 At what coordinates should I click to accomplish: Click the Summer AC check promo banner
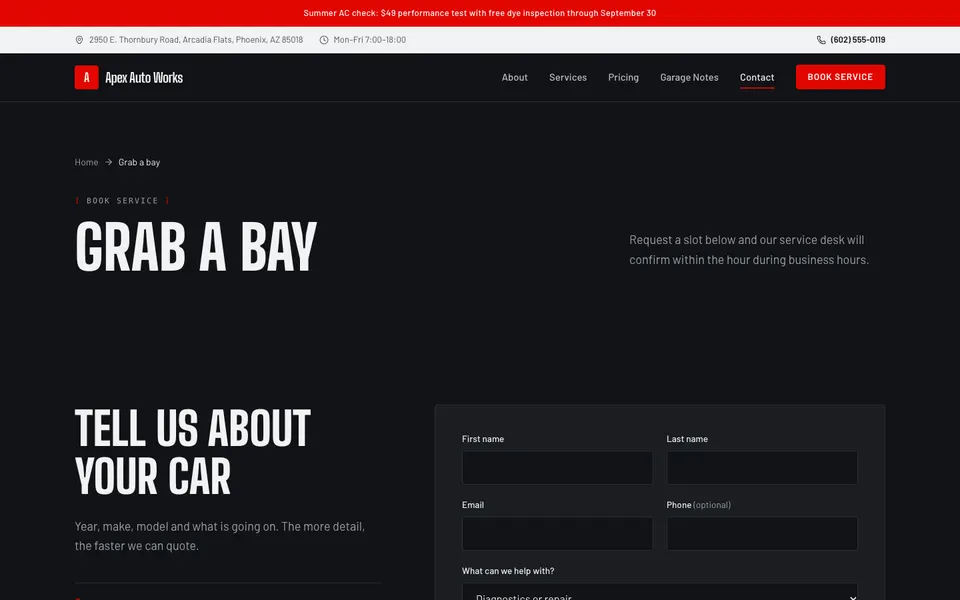click(480, 13)
